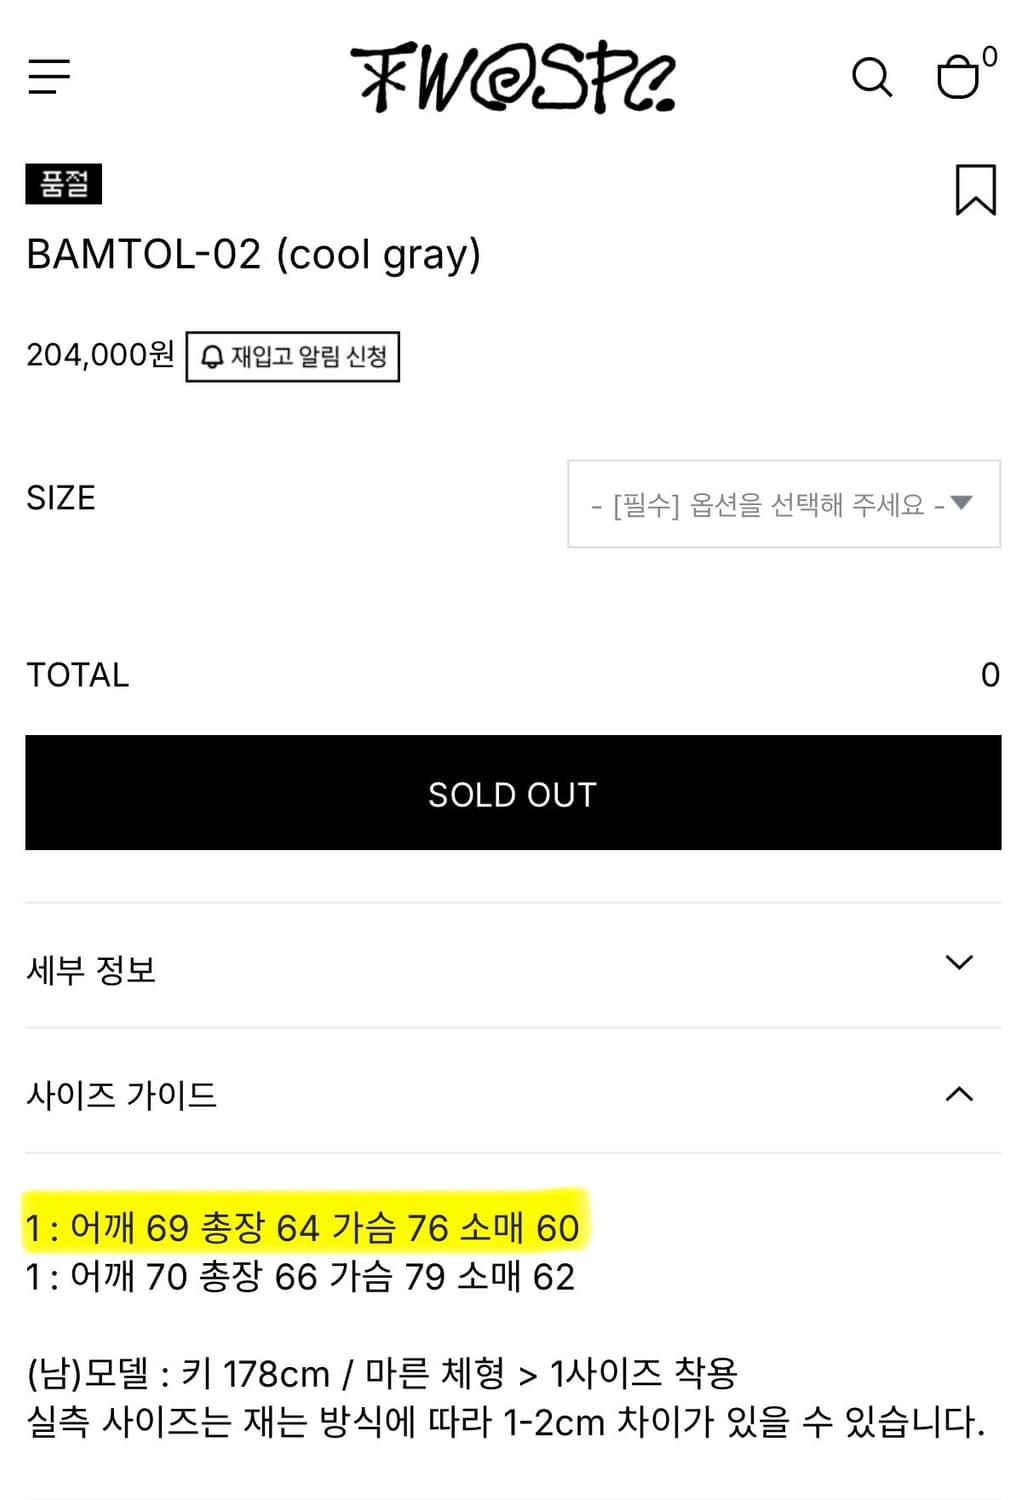Toggle restock alert via 재입고 알림 신청

coord(293,357)
